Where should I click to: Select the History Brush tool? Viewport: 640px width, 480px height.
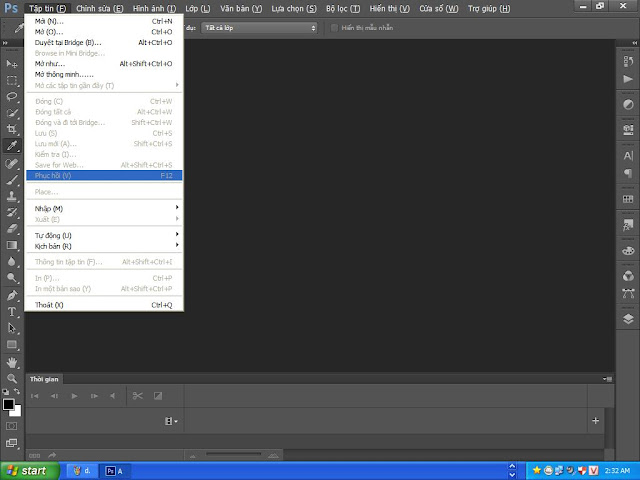pyautogui.click(x=12, y=212)
